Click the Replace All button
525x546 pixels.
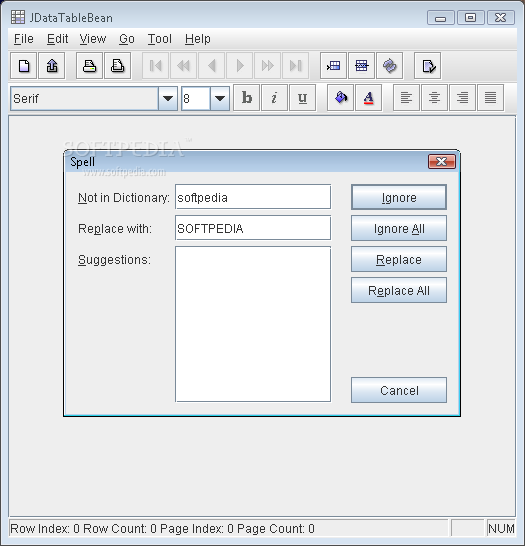tap(399, 290)
